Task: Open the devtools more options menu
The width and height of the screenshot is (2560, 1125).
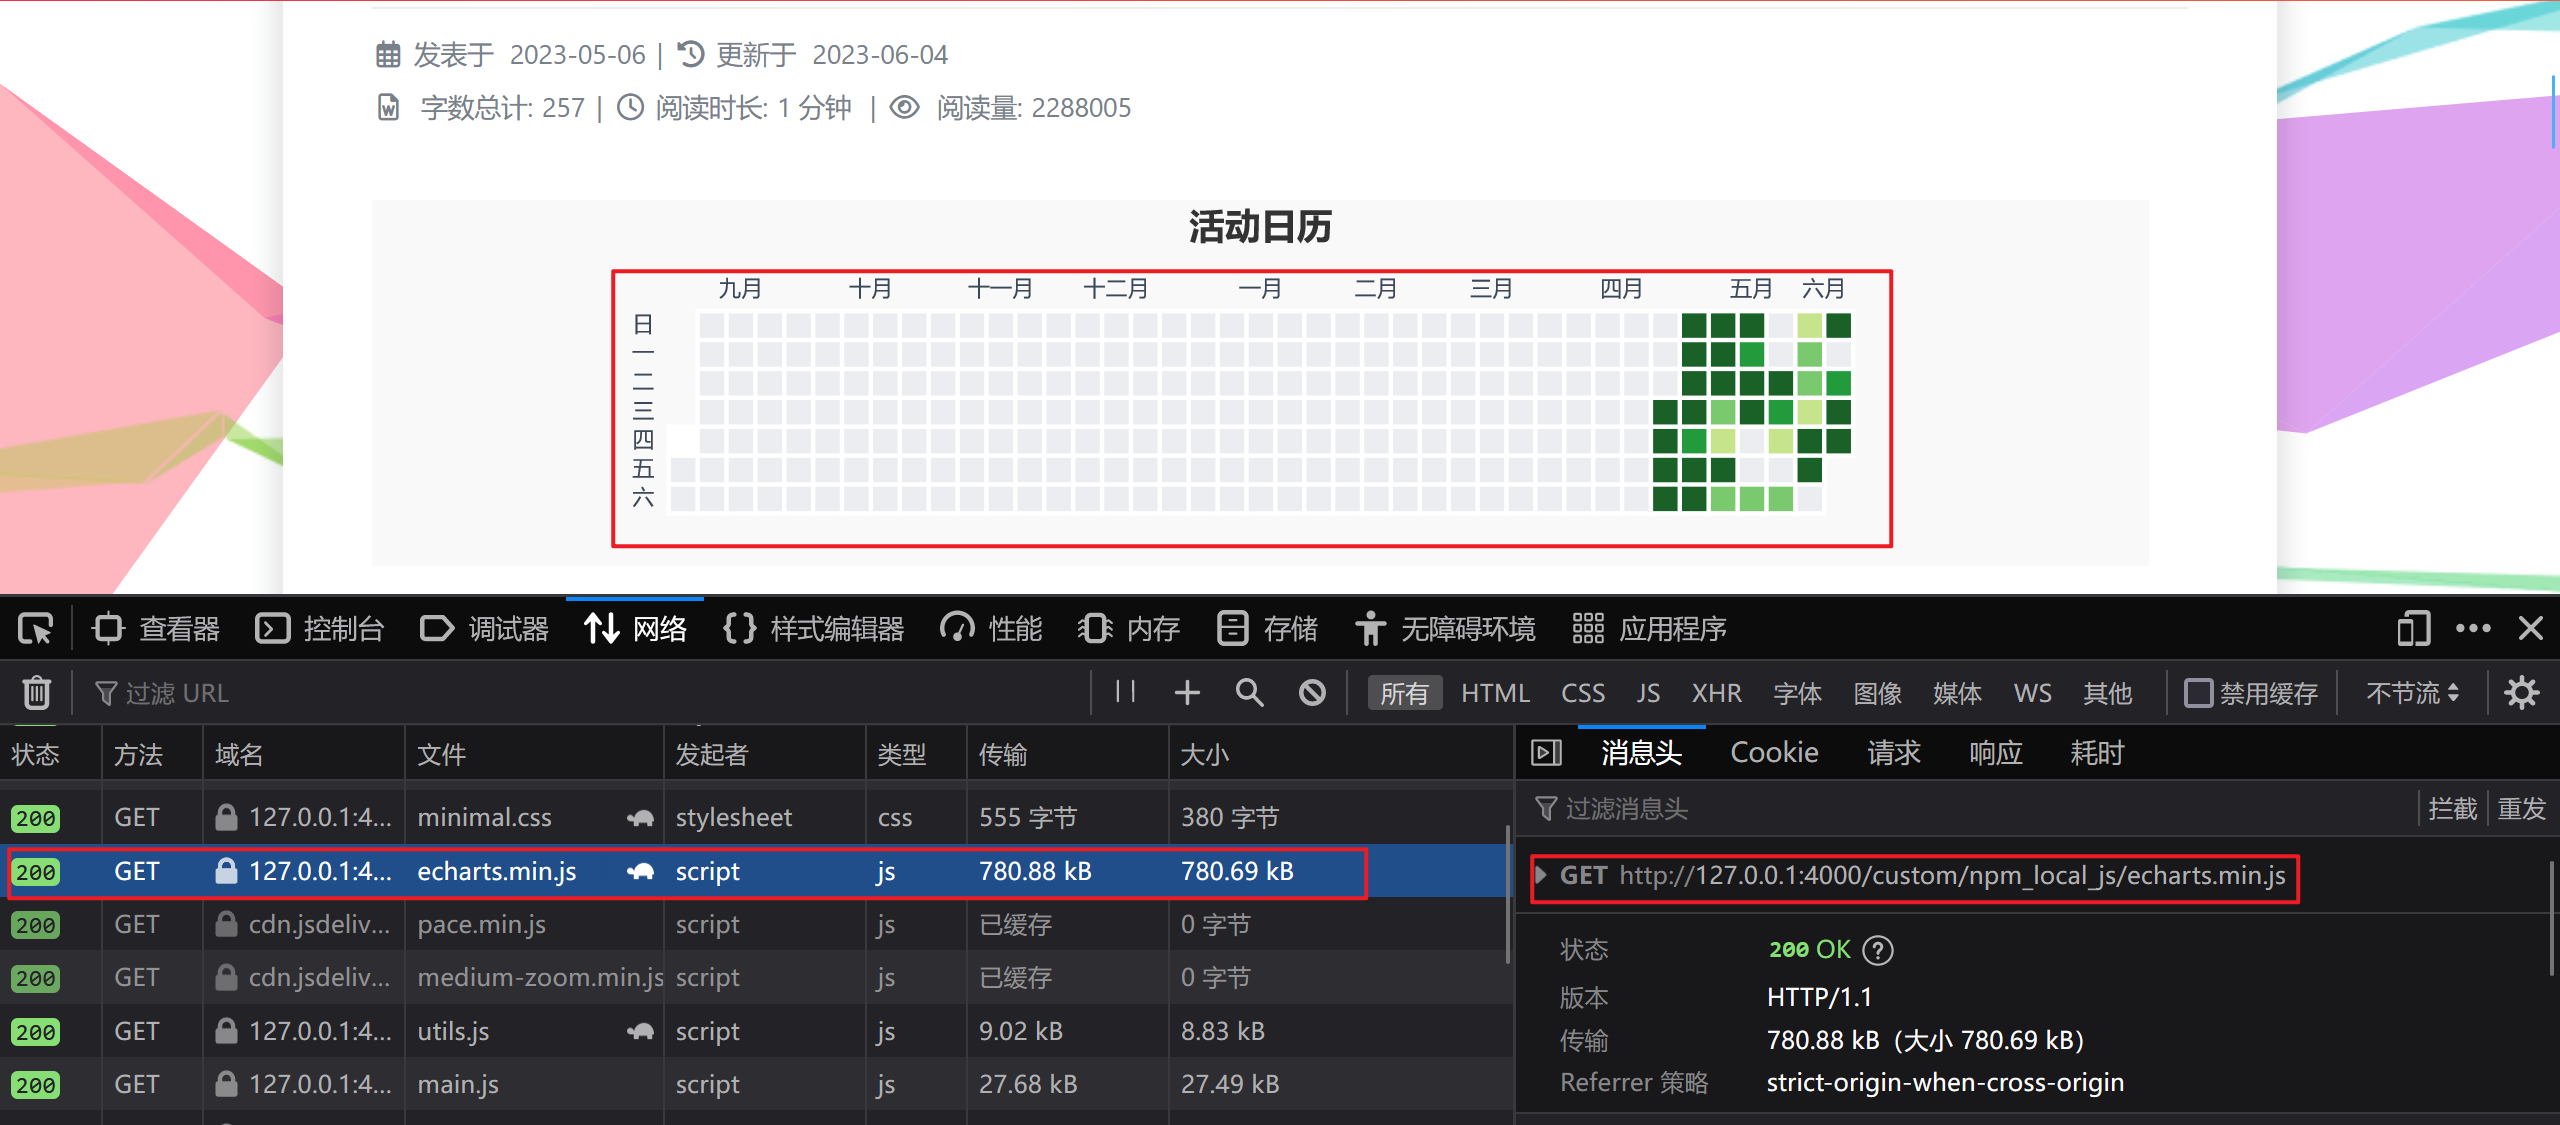Action: click(x=2473, y=629)
